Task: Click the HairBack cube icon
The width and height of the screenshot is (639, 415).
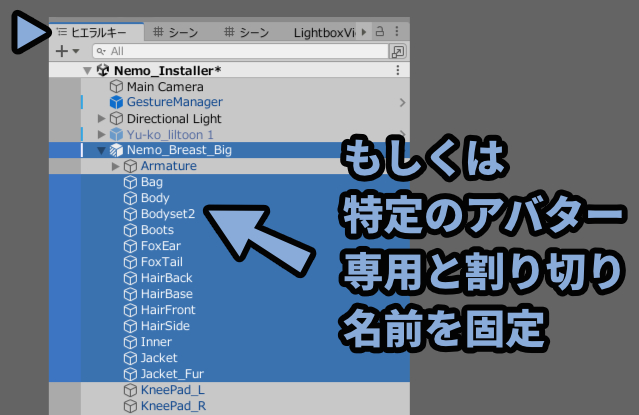Action: tap(130, 278)
